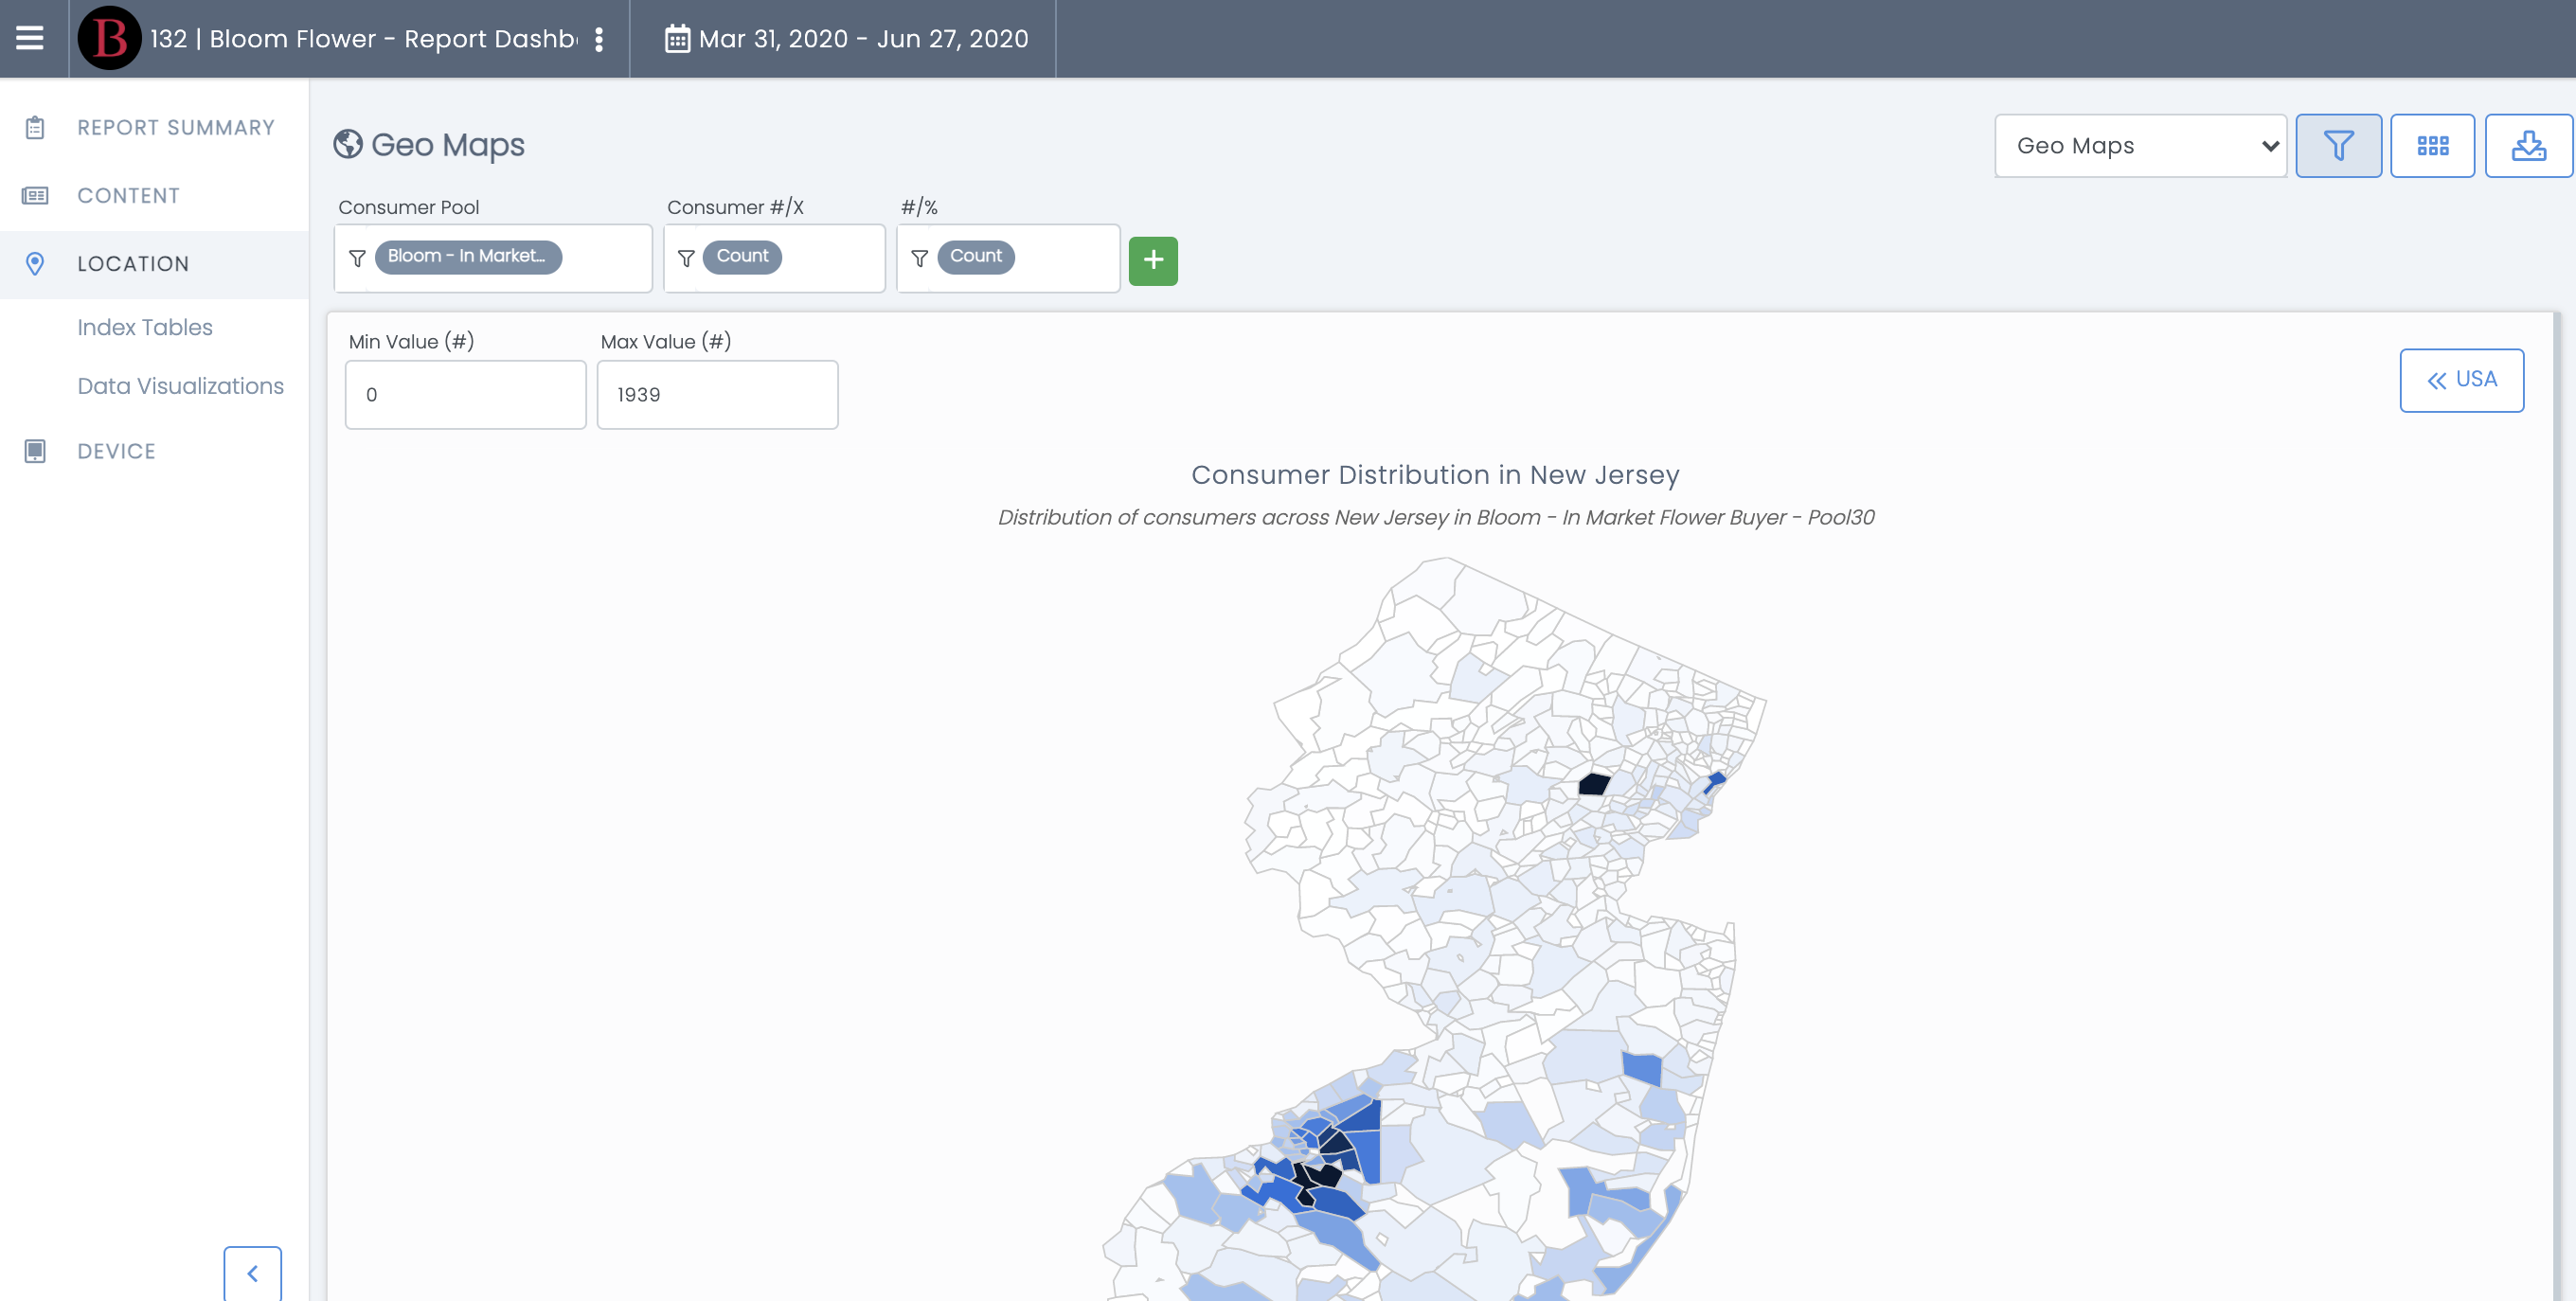This screenshot has height=1301, width=2576.
Task: Collapse the sidebar with the chevron button
Action: (x=252, y=1273)
